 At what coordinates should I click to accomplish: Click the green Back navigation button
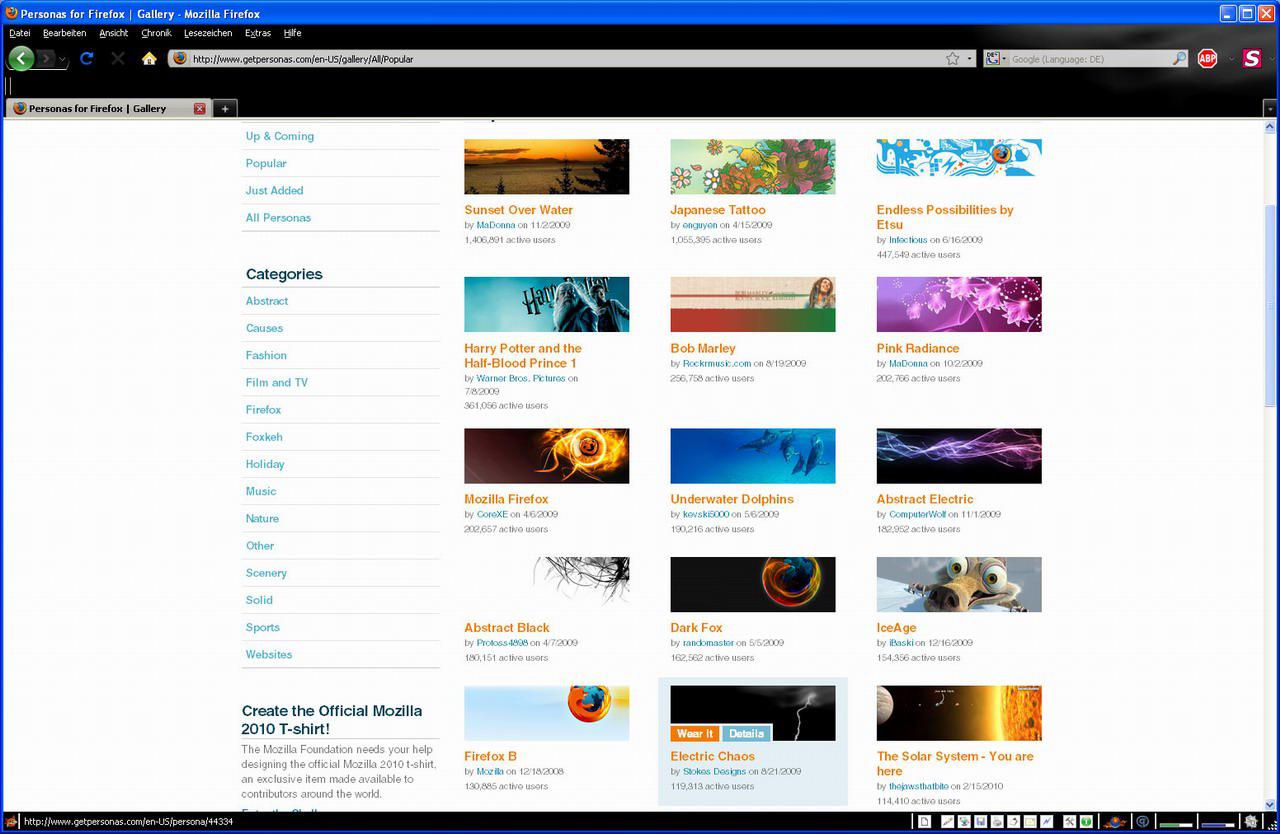point(21,59)
